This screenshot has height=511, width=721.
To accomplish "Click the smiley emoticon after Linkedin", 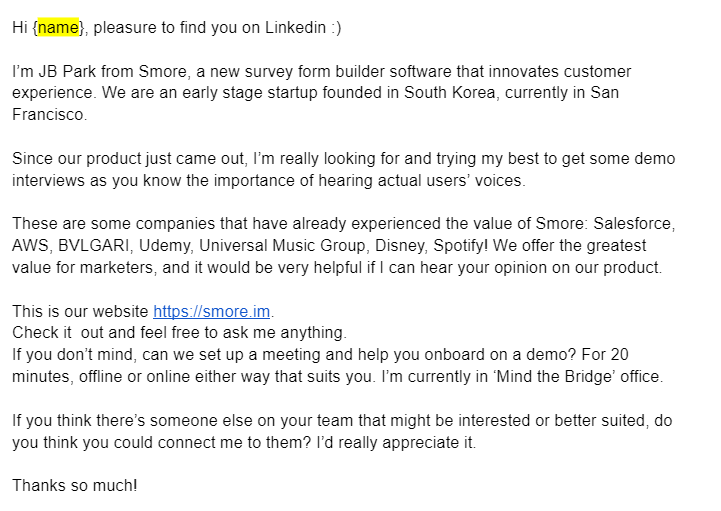I will (336, 28).
